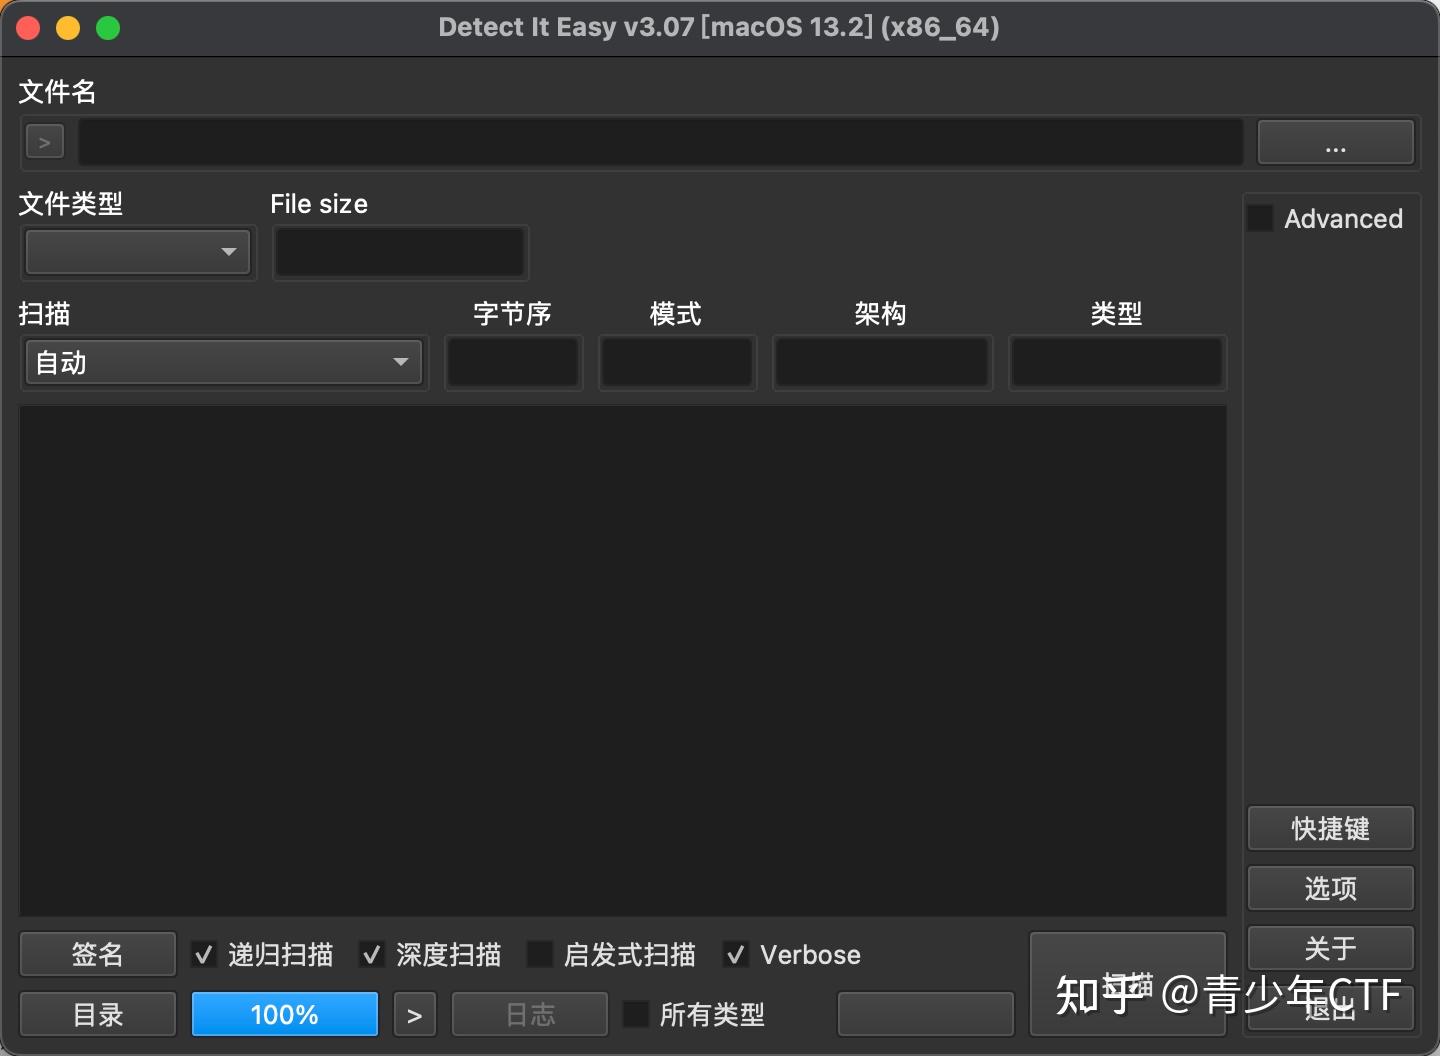Click the empty field beside 所有类型
Viewport: 1440px width, 1056px height.
pyautogui.click(x=926, y=1014)
